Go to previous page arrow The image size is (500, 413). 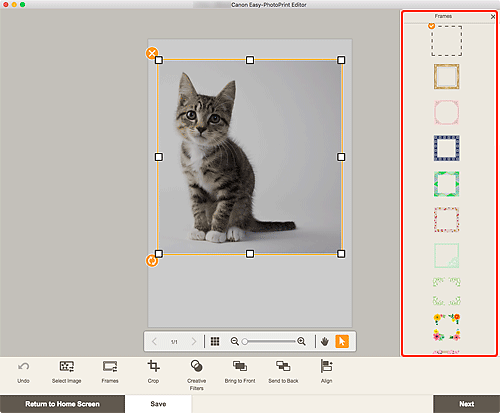(154, 341)
